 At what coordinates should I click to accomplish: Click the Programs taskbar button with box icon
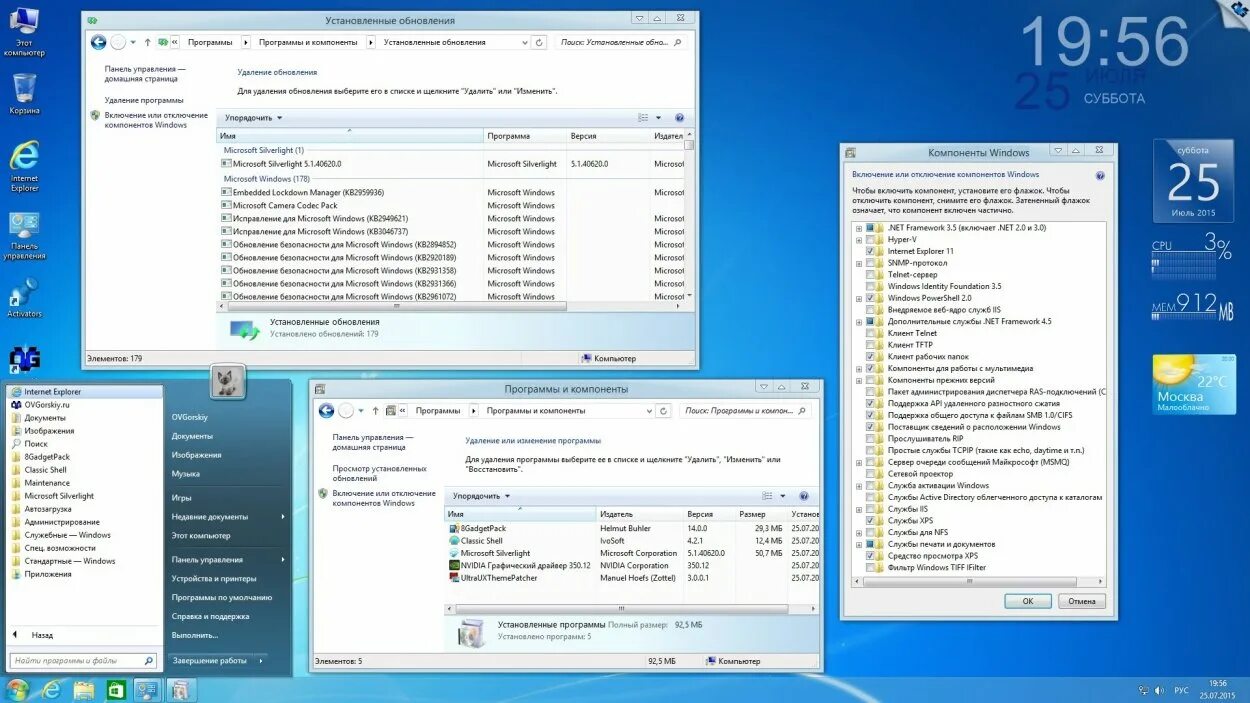point(179,690)
